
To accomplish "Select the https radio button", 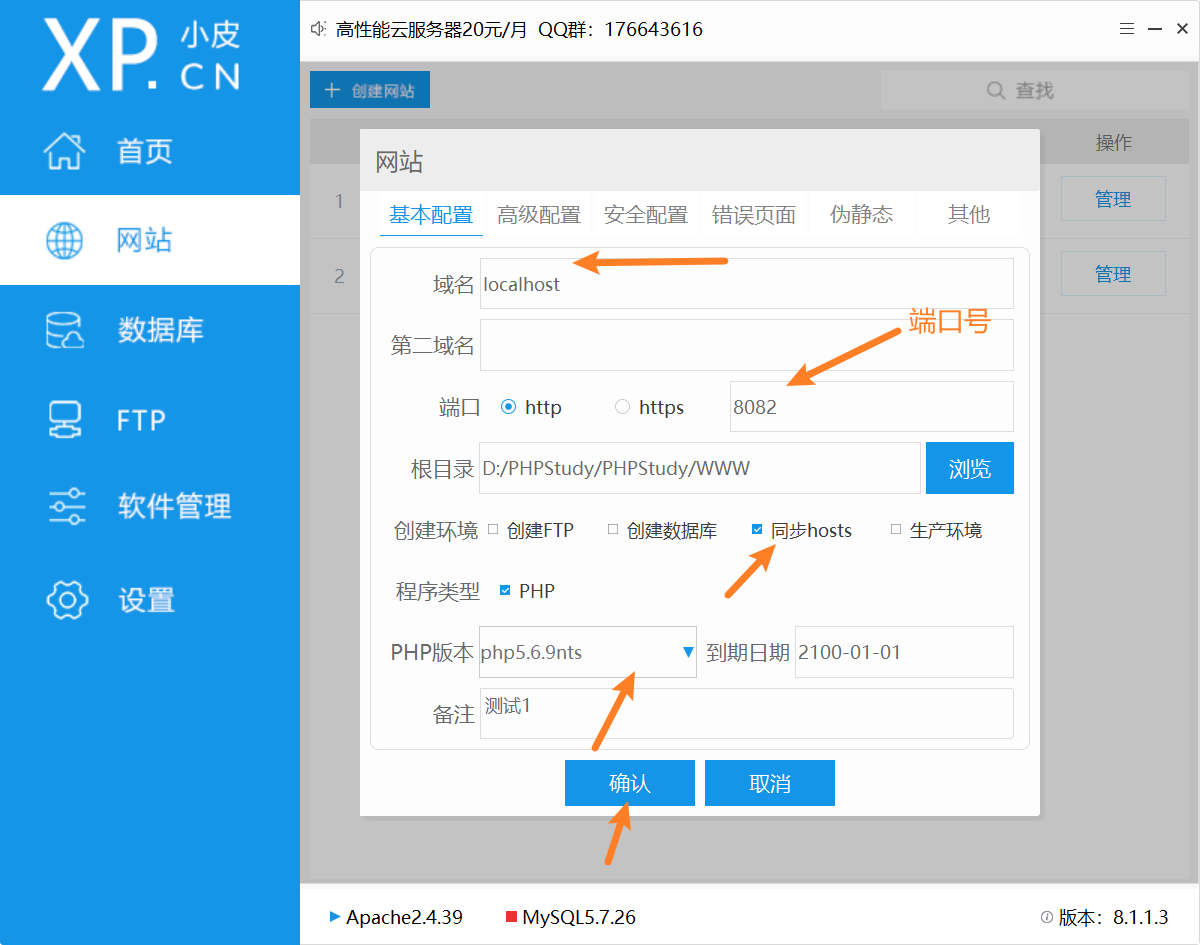I will pyautogui.click(x=622, y=407).
